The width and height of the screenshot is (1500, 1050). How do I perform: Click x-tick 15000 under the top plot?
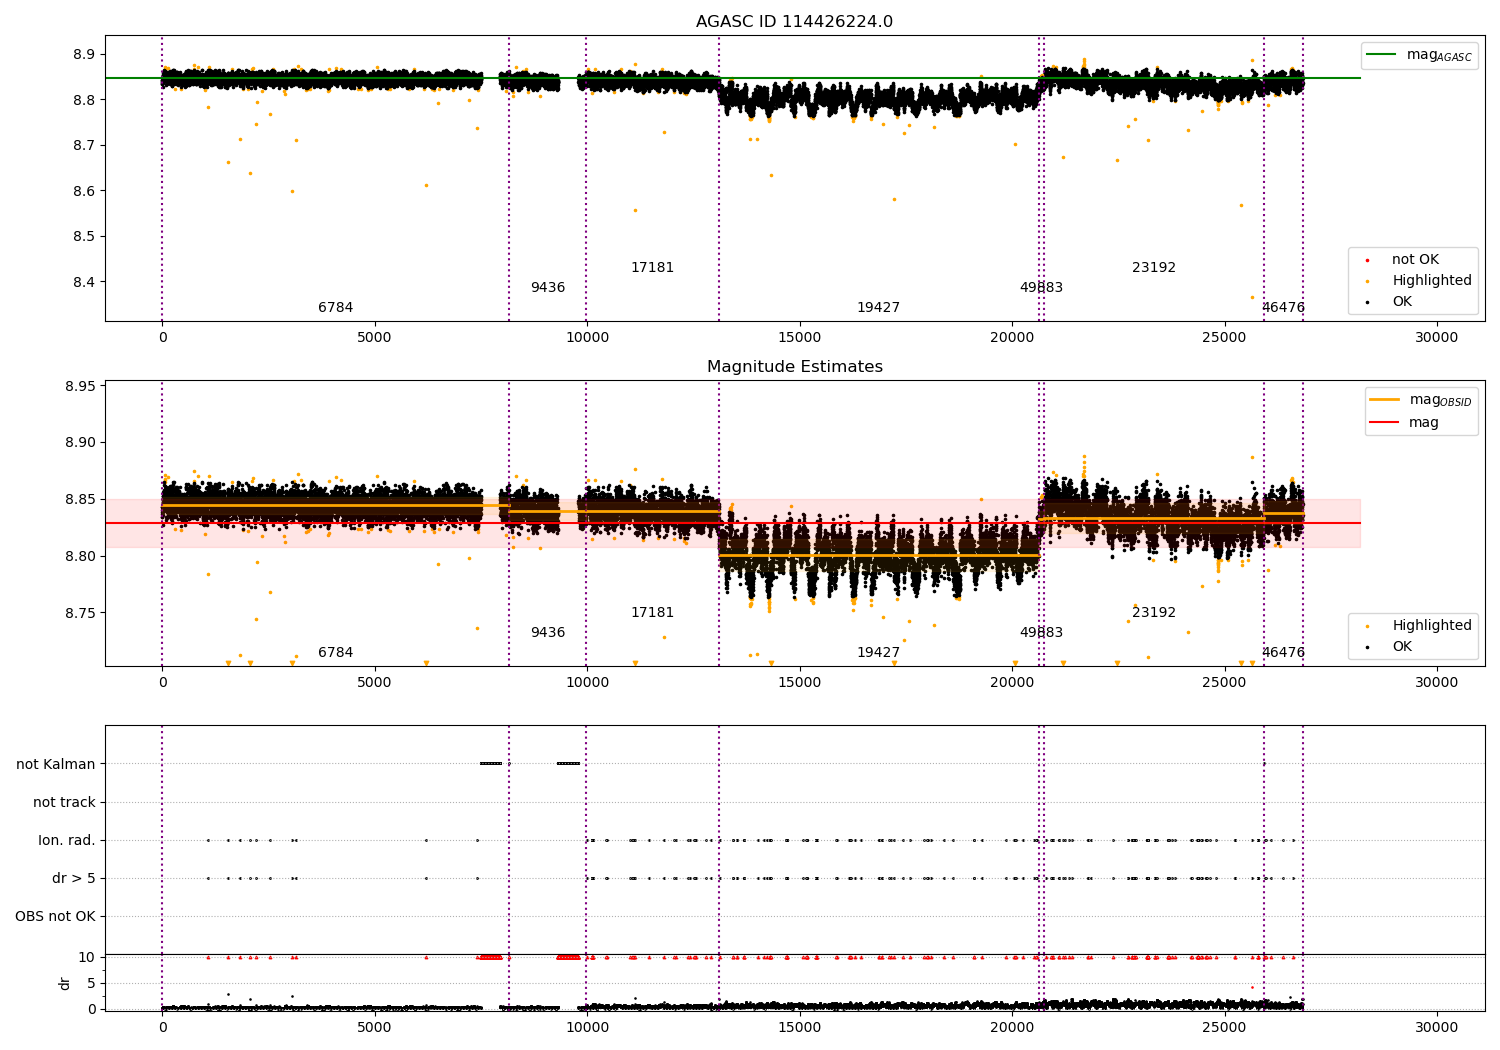tap(799, 338)
